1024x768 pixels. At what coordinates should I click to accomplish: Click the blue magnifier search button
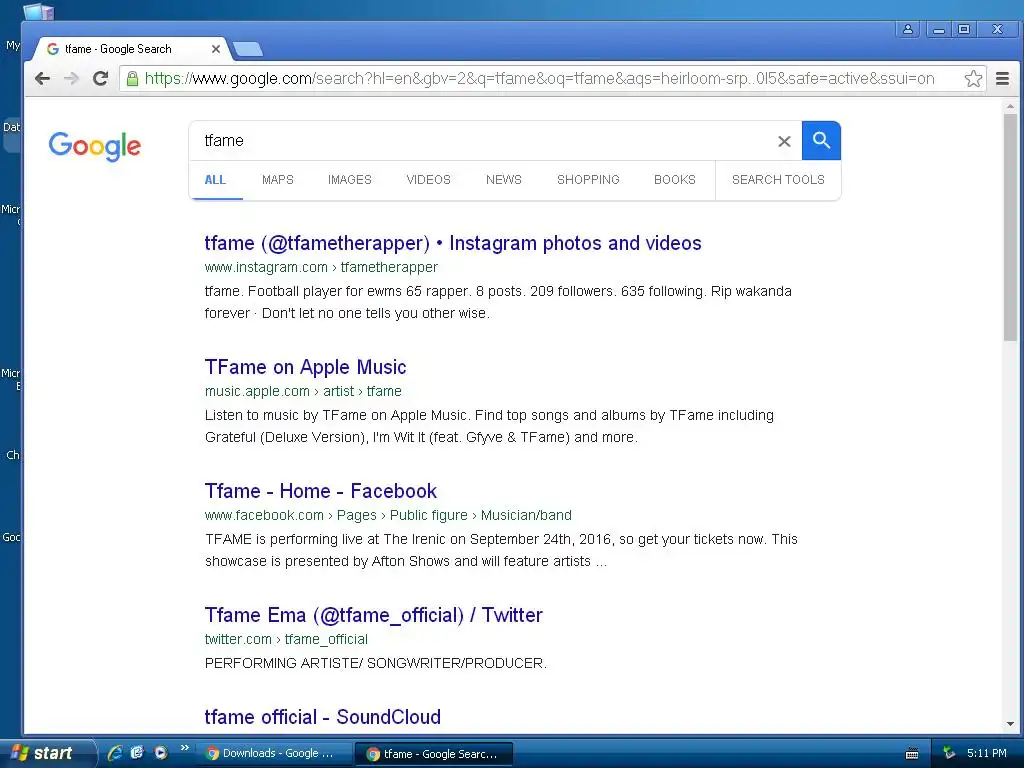[821, 140]
